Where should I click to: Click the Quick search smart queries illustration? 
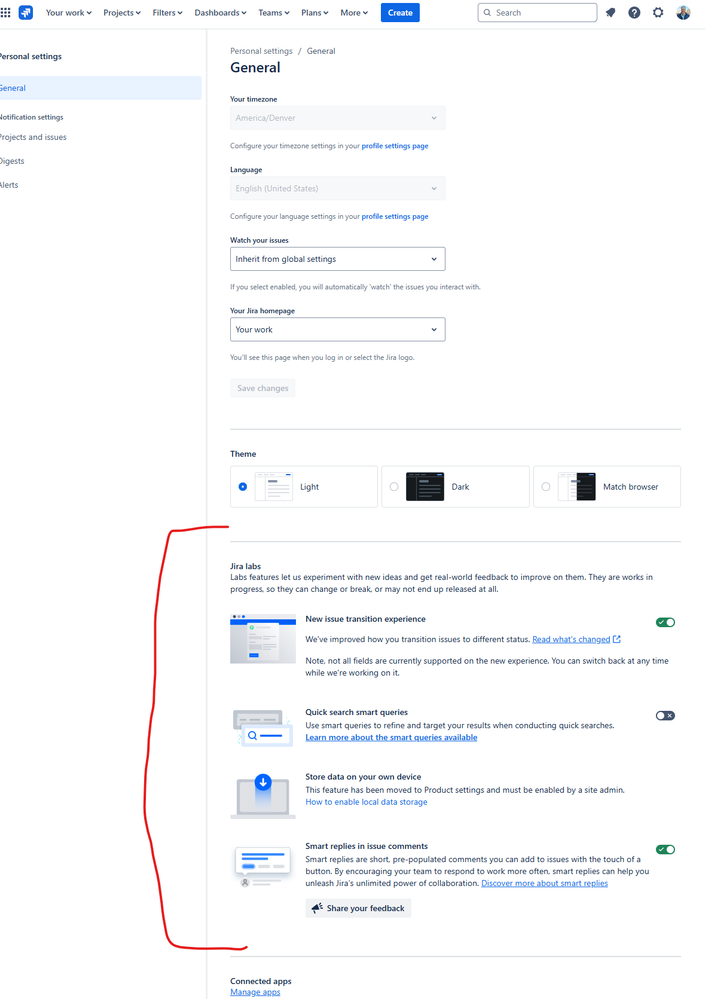coord(263,728)
